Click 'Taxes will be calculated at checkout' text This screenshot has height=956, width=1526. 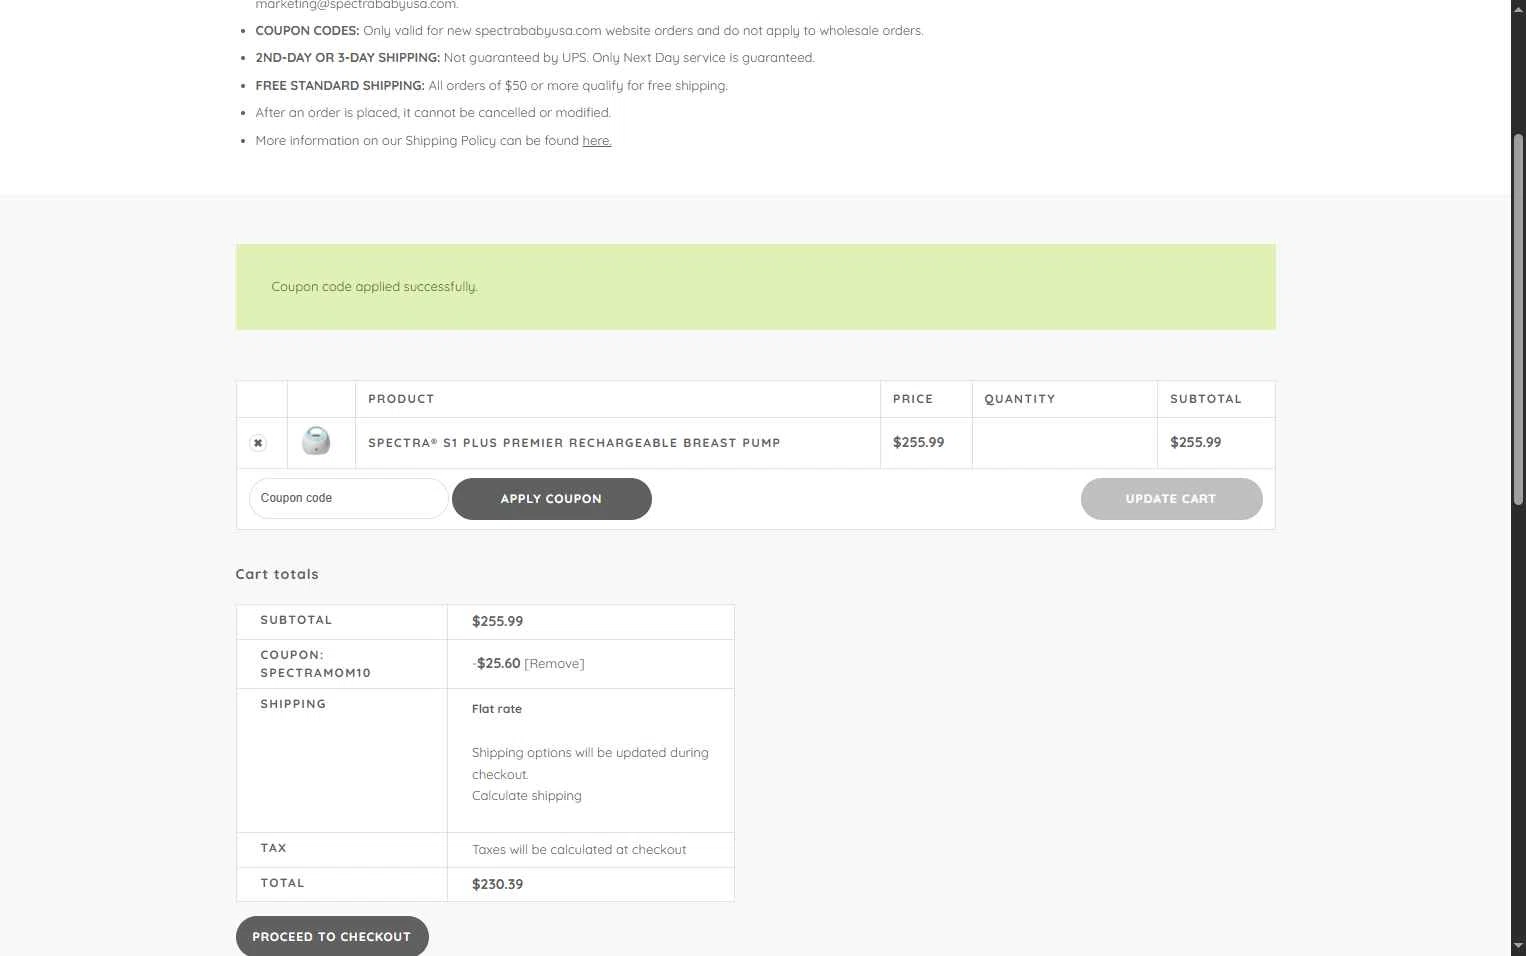(x=579, y=850)
